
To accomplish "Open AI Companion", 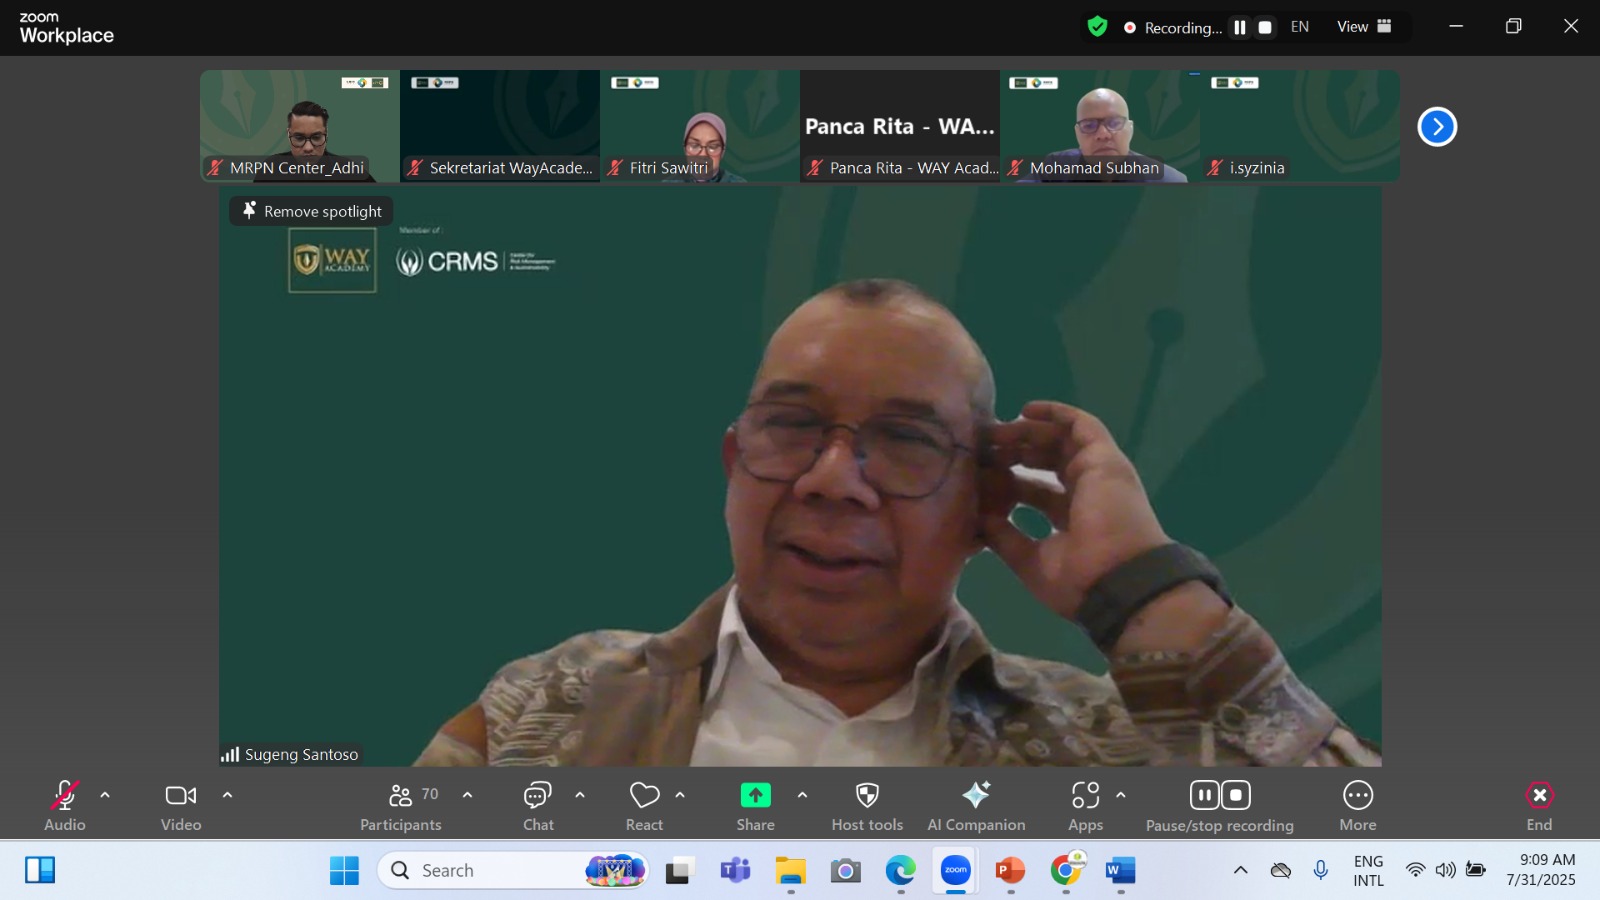I will click(976, 806).
